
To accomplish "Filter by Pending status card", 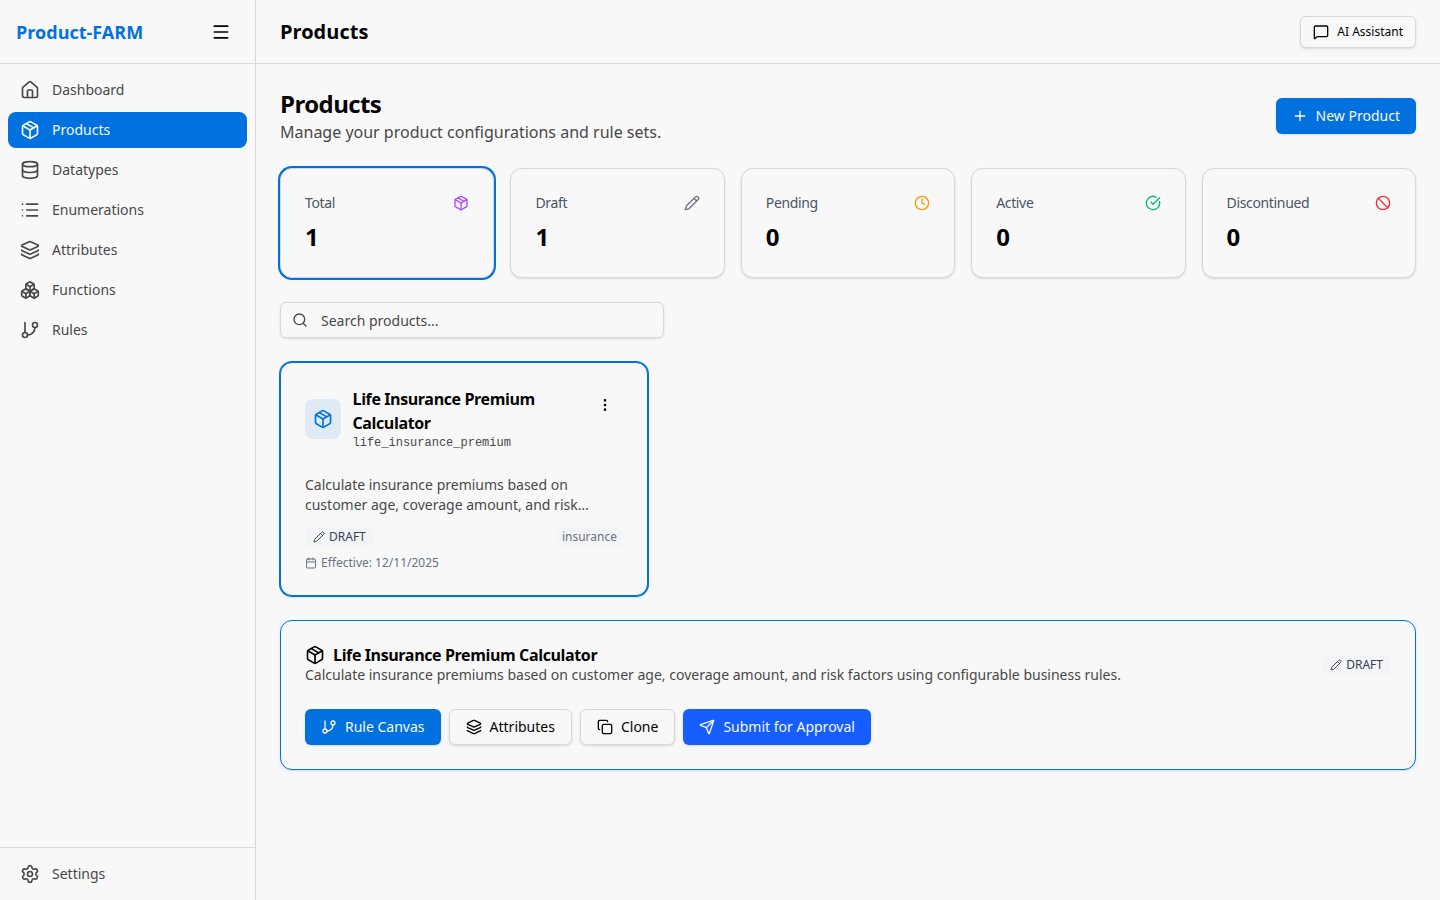I will (847, 223).
